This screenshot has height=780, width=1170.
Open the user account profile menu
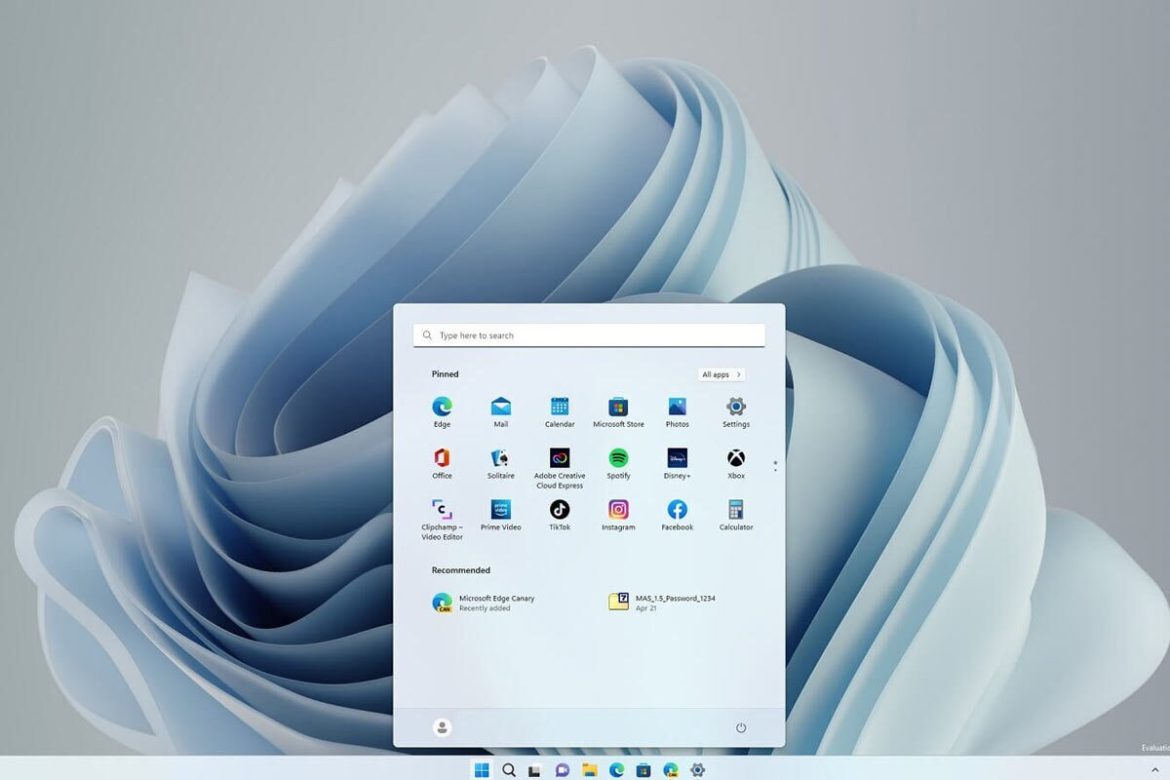pyautogui.click(x=442, y=728)
